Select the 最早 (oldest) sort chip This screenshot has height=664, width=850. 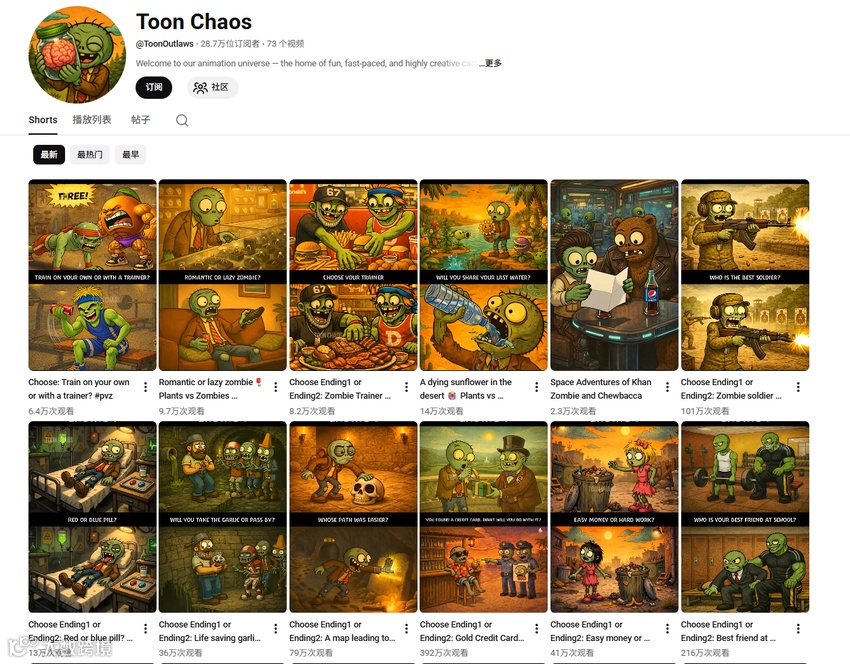[131, 154]
